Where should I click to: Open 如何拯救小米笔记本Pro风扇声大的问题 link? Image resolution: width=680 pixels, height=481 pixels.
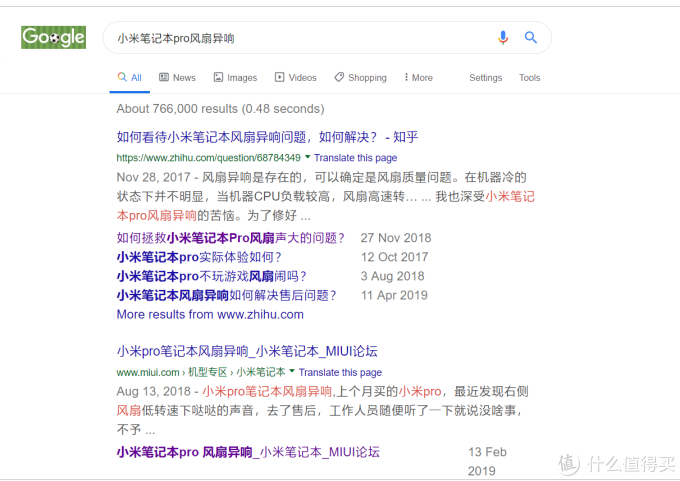click(230, 238)
